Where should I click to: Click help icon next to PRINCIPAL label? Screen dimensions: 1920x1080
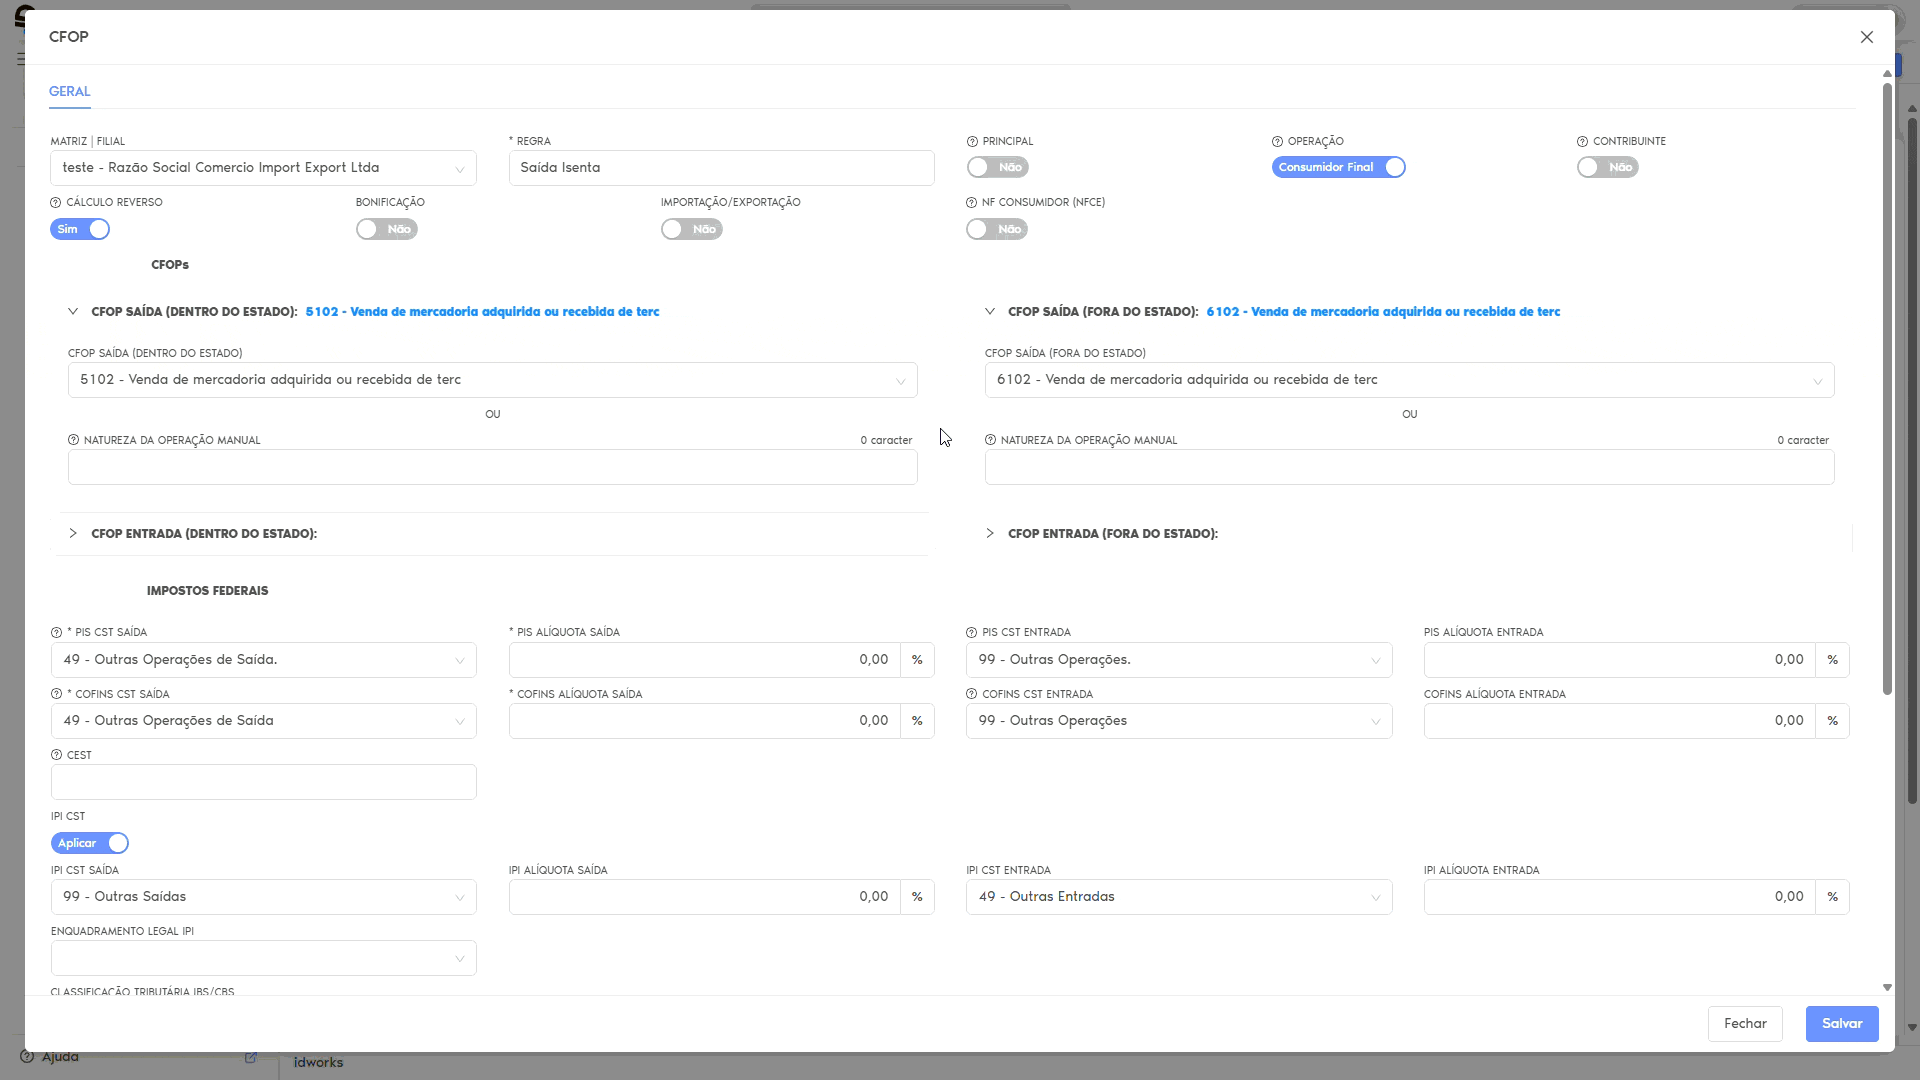[972, 142]
